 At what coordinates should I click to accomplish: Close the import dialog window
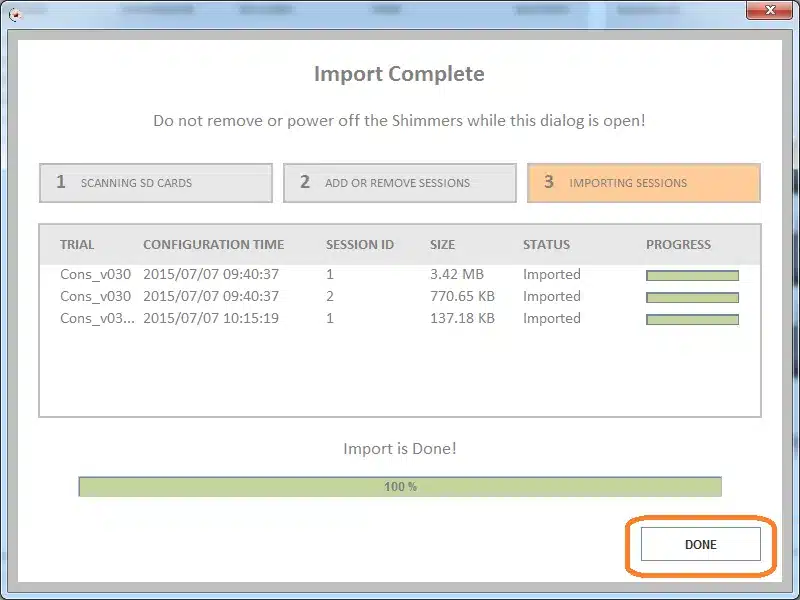769,10
